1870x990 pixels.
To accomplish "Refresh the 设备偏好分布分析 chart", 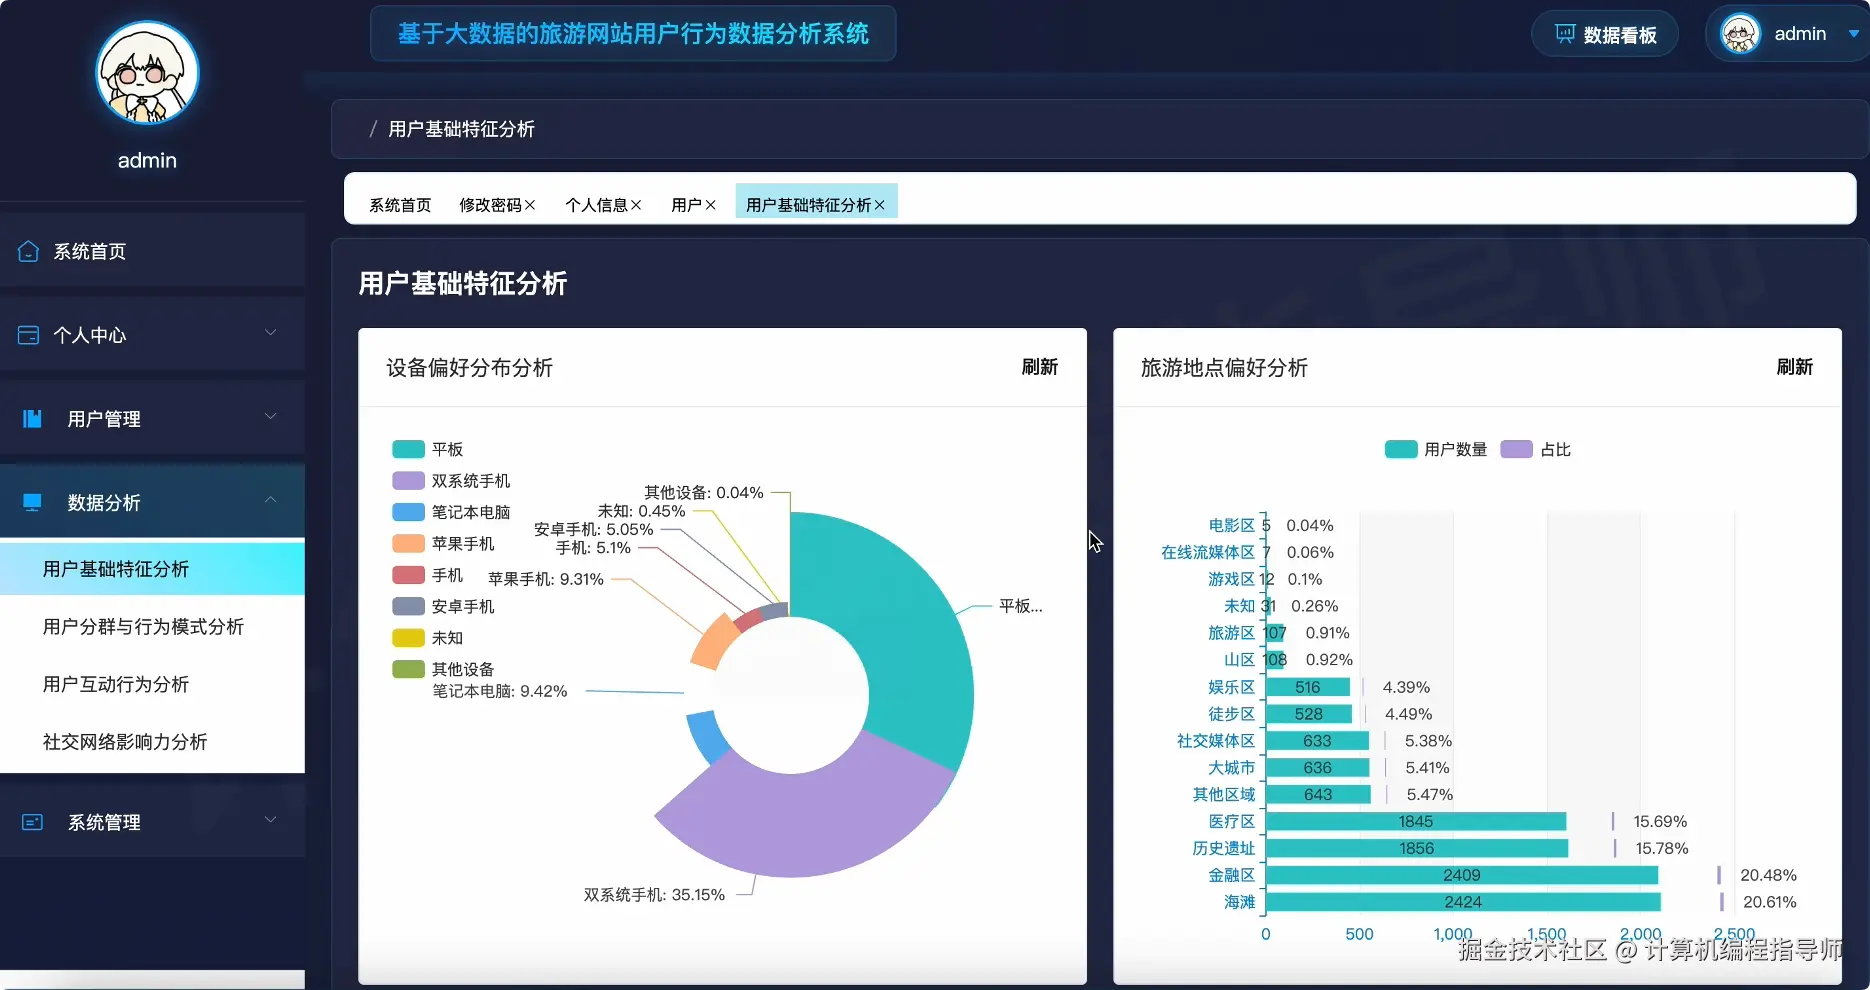I will (x=1039, y=367).
